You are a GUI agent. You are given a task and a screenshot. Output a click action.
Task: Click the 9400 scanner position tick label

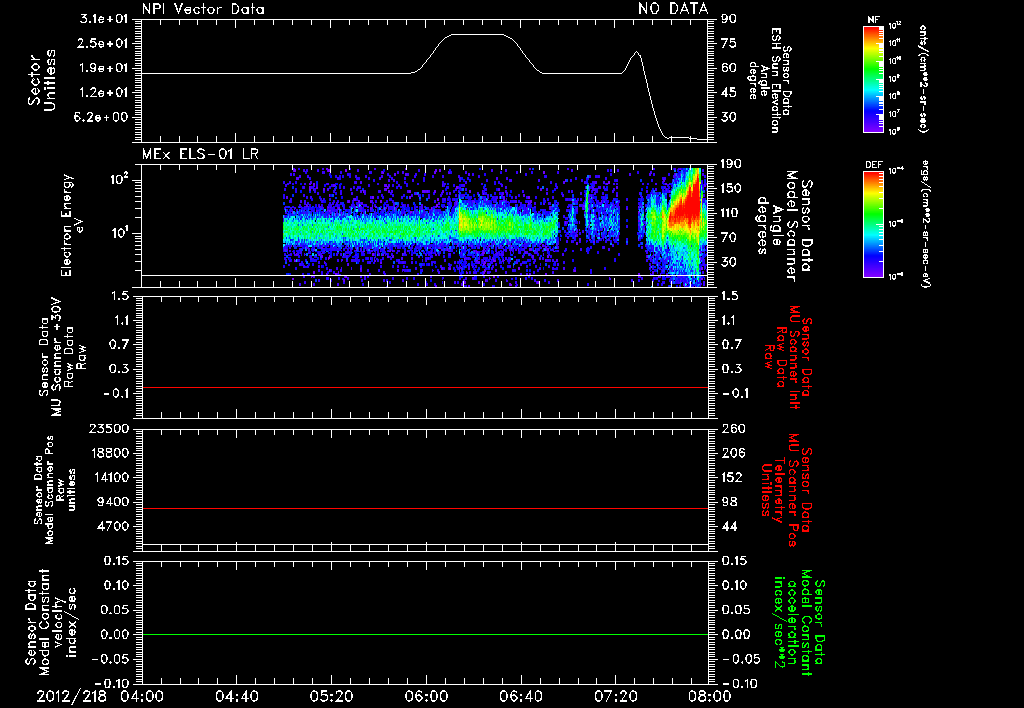(112, 502)
